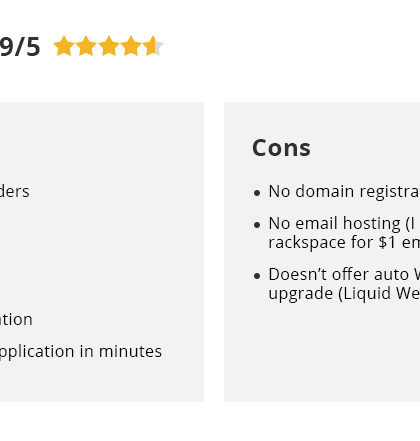Click the partially filled fifth star

153,46
